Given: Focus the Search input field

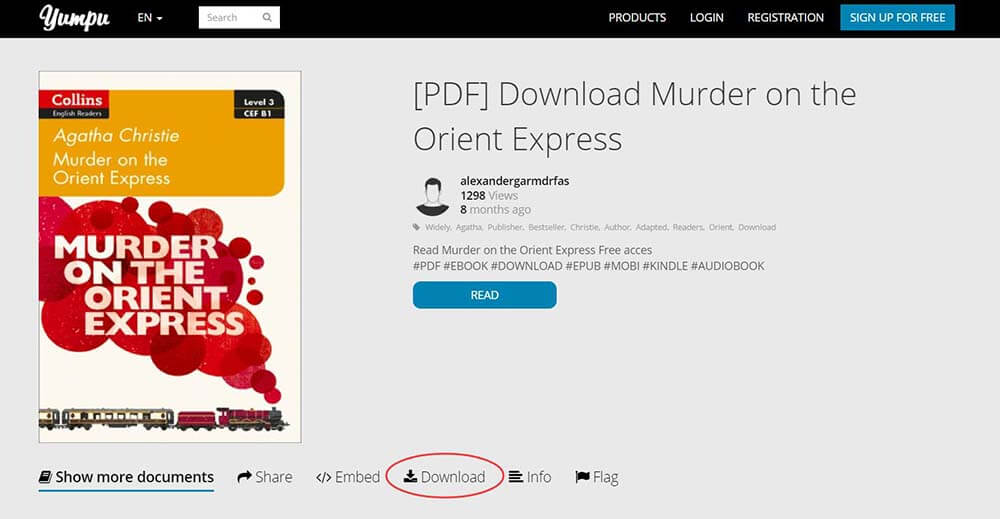Looking at the screenshot, I should click(x=228, y=17).
